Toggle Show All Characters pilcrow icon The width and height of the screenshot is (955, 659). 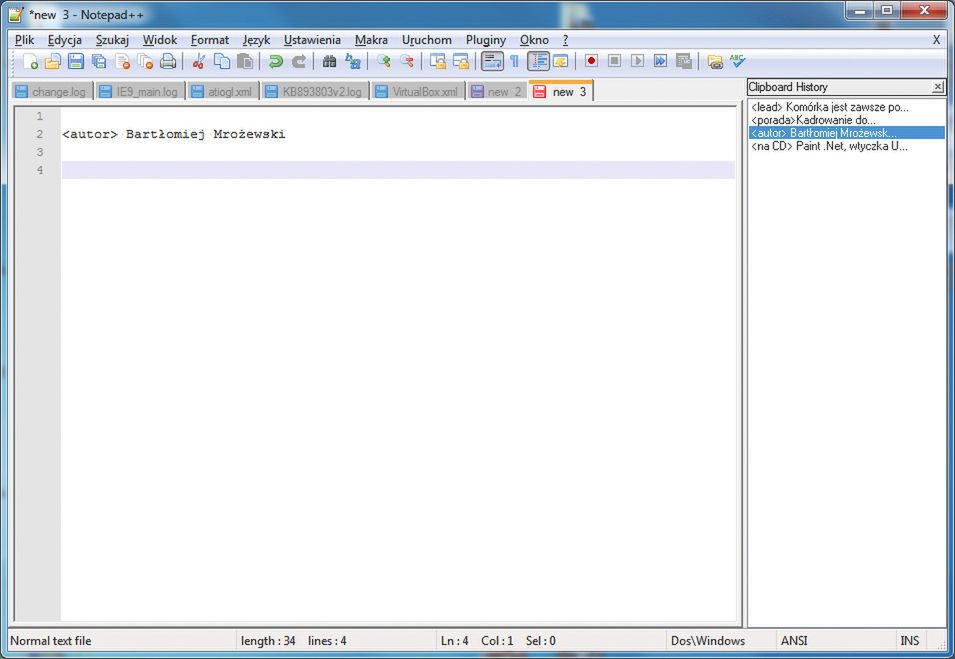click(x=515, y=61)
